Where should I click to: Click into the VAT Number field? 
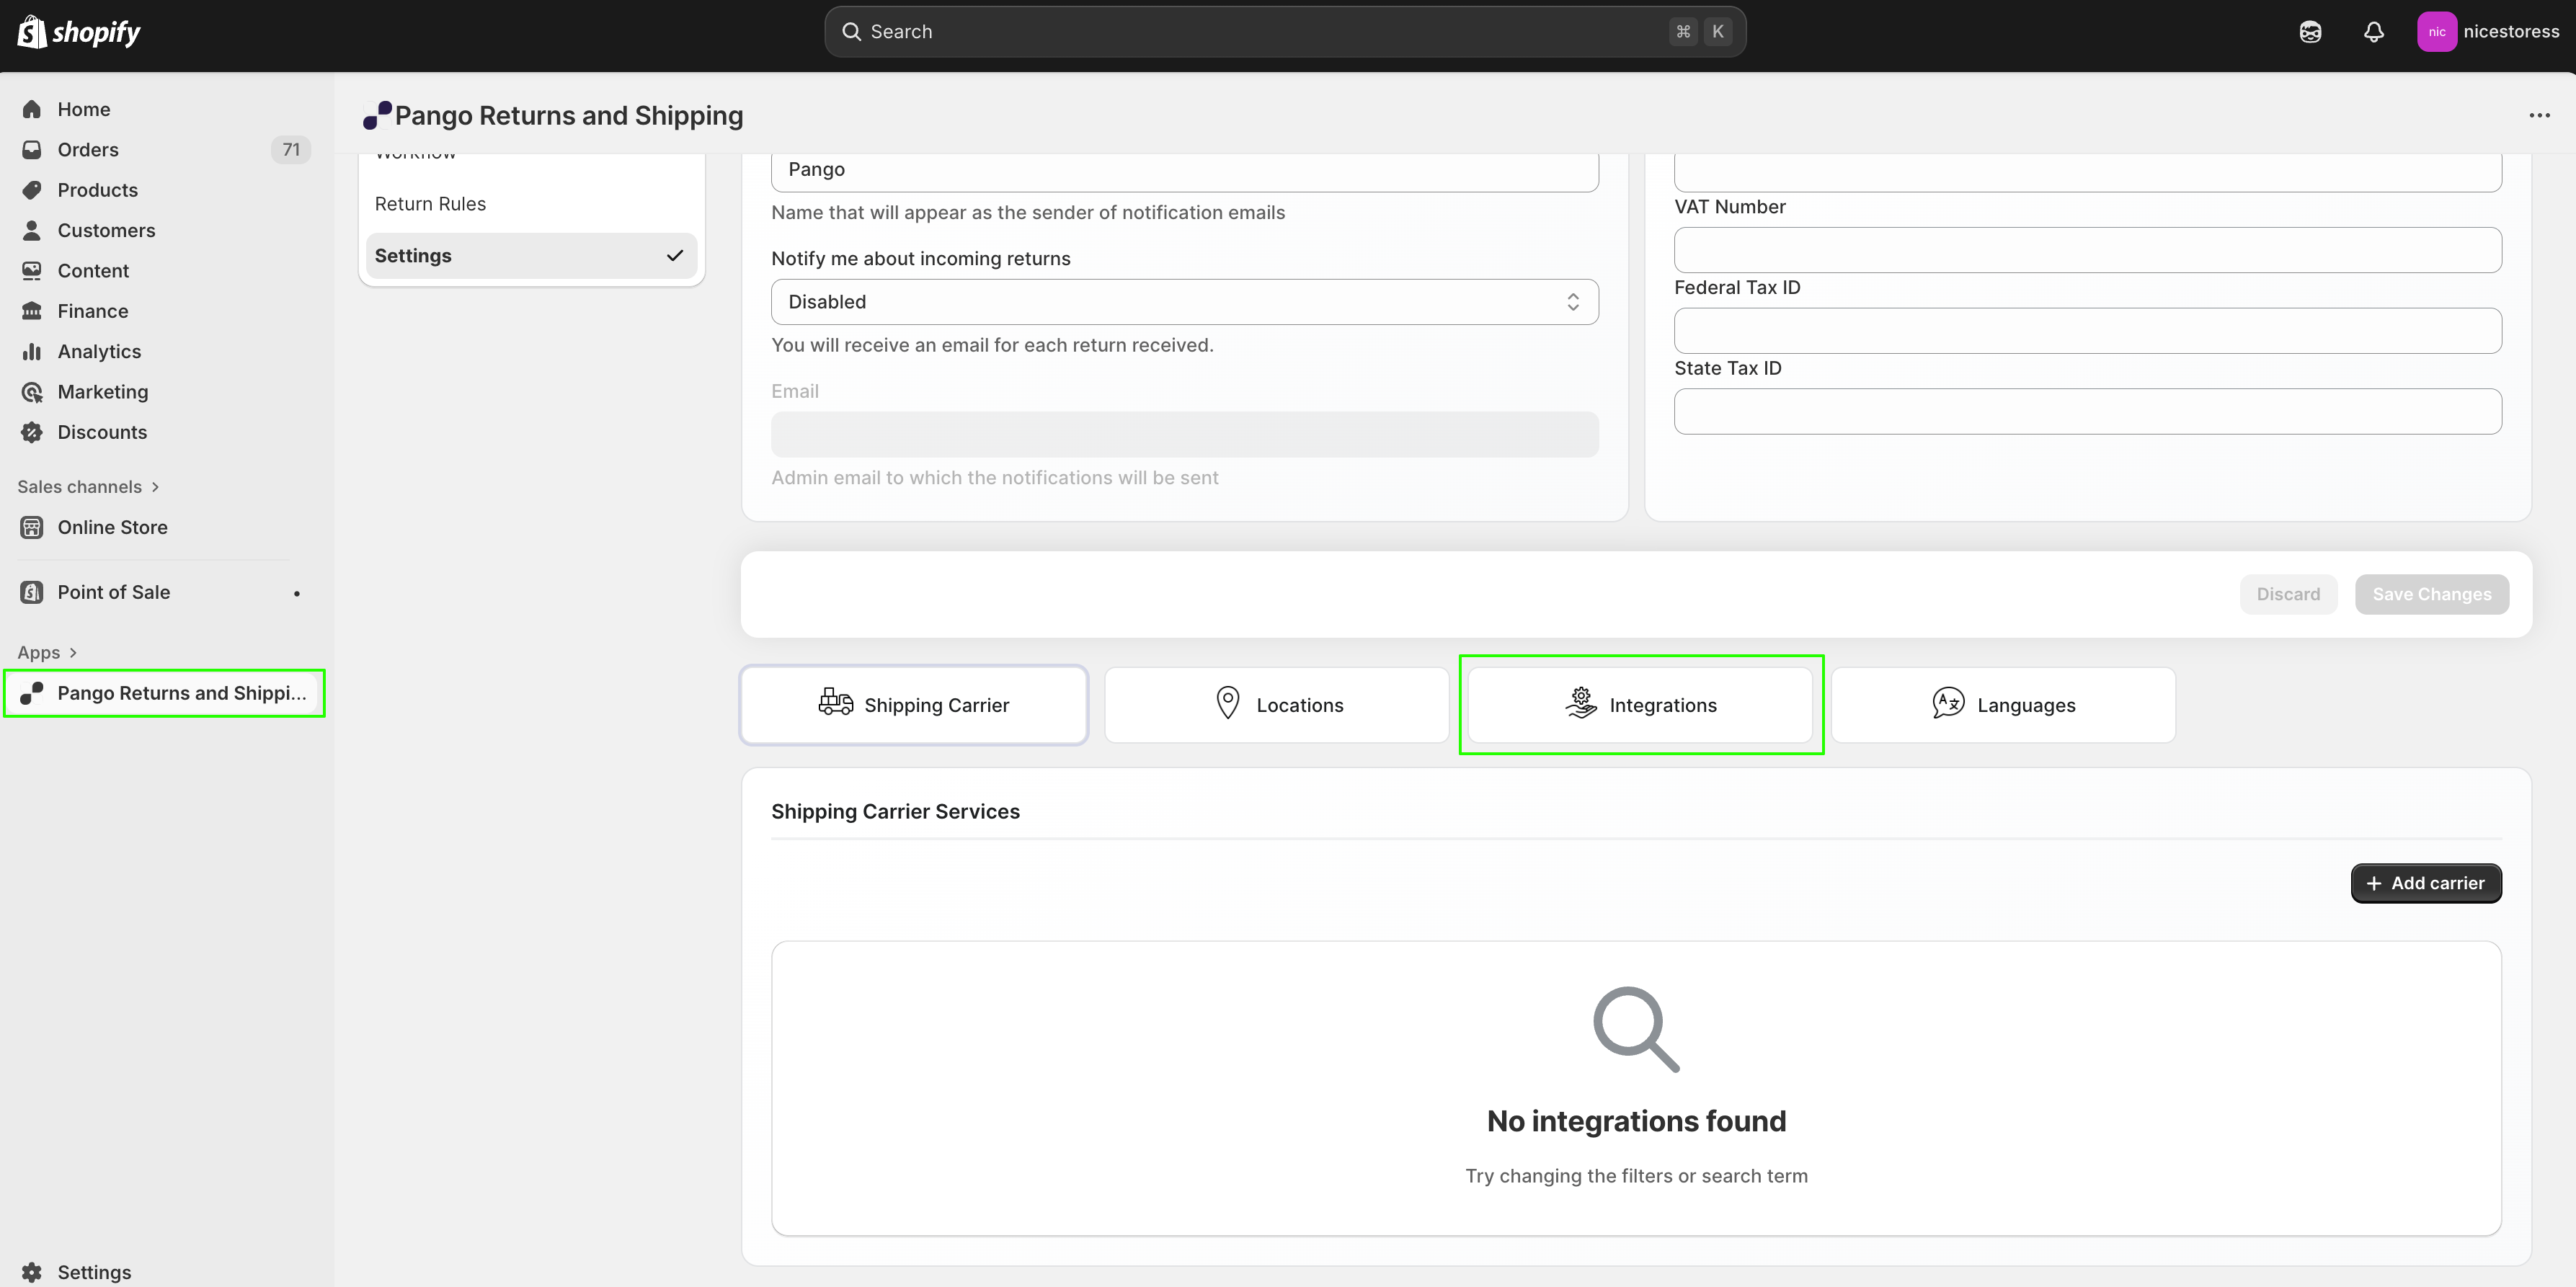coord(2087,250)
